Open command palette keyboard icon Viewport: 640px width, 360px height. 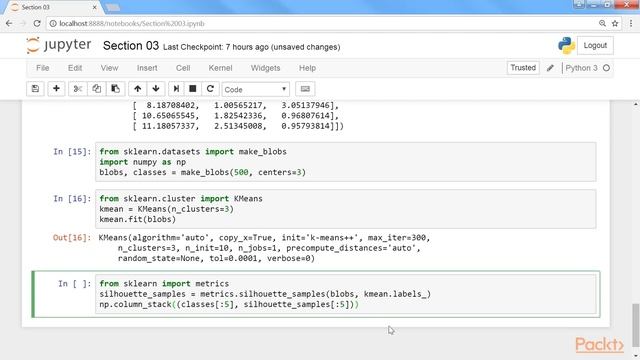click(x=305, y=89)
